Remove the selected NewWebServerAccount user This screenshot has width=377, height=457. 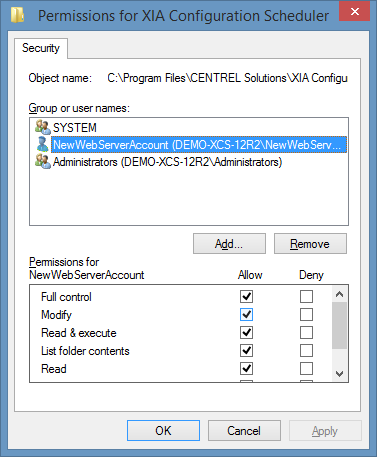[310, 244]
